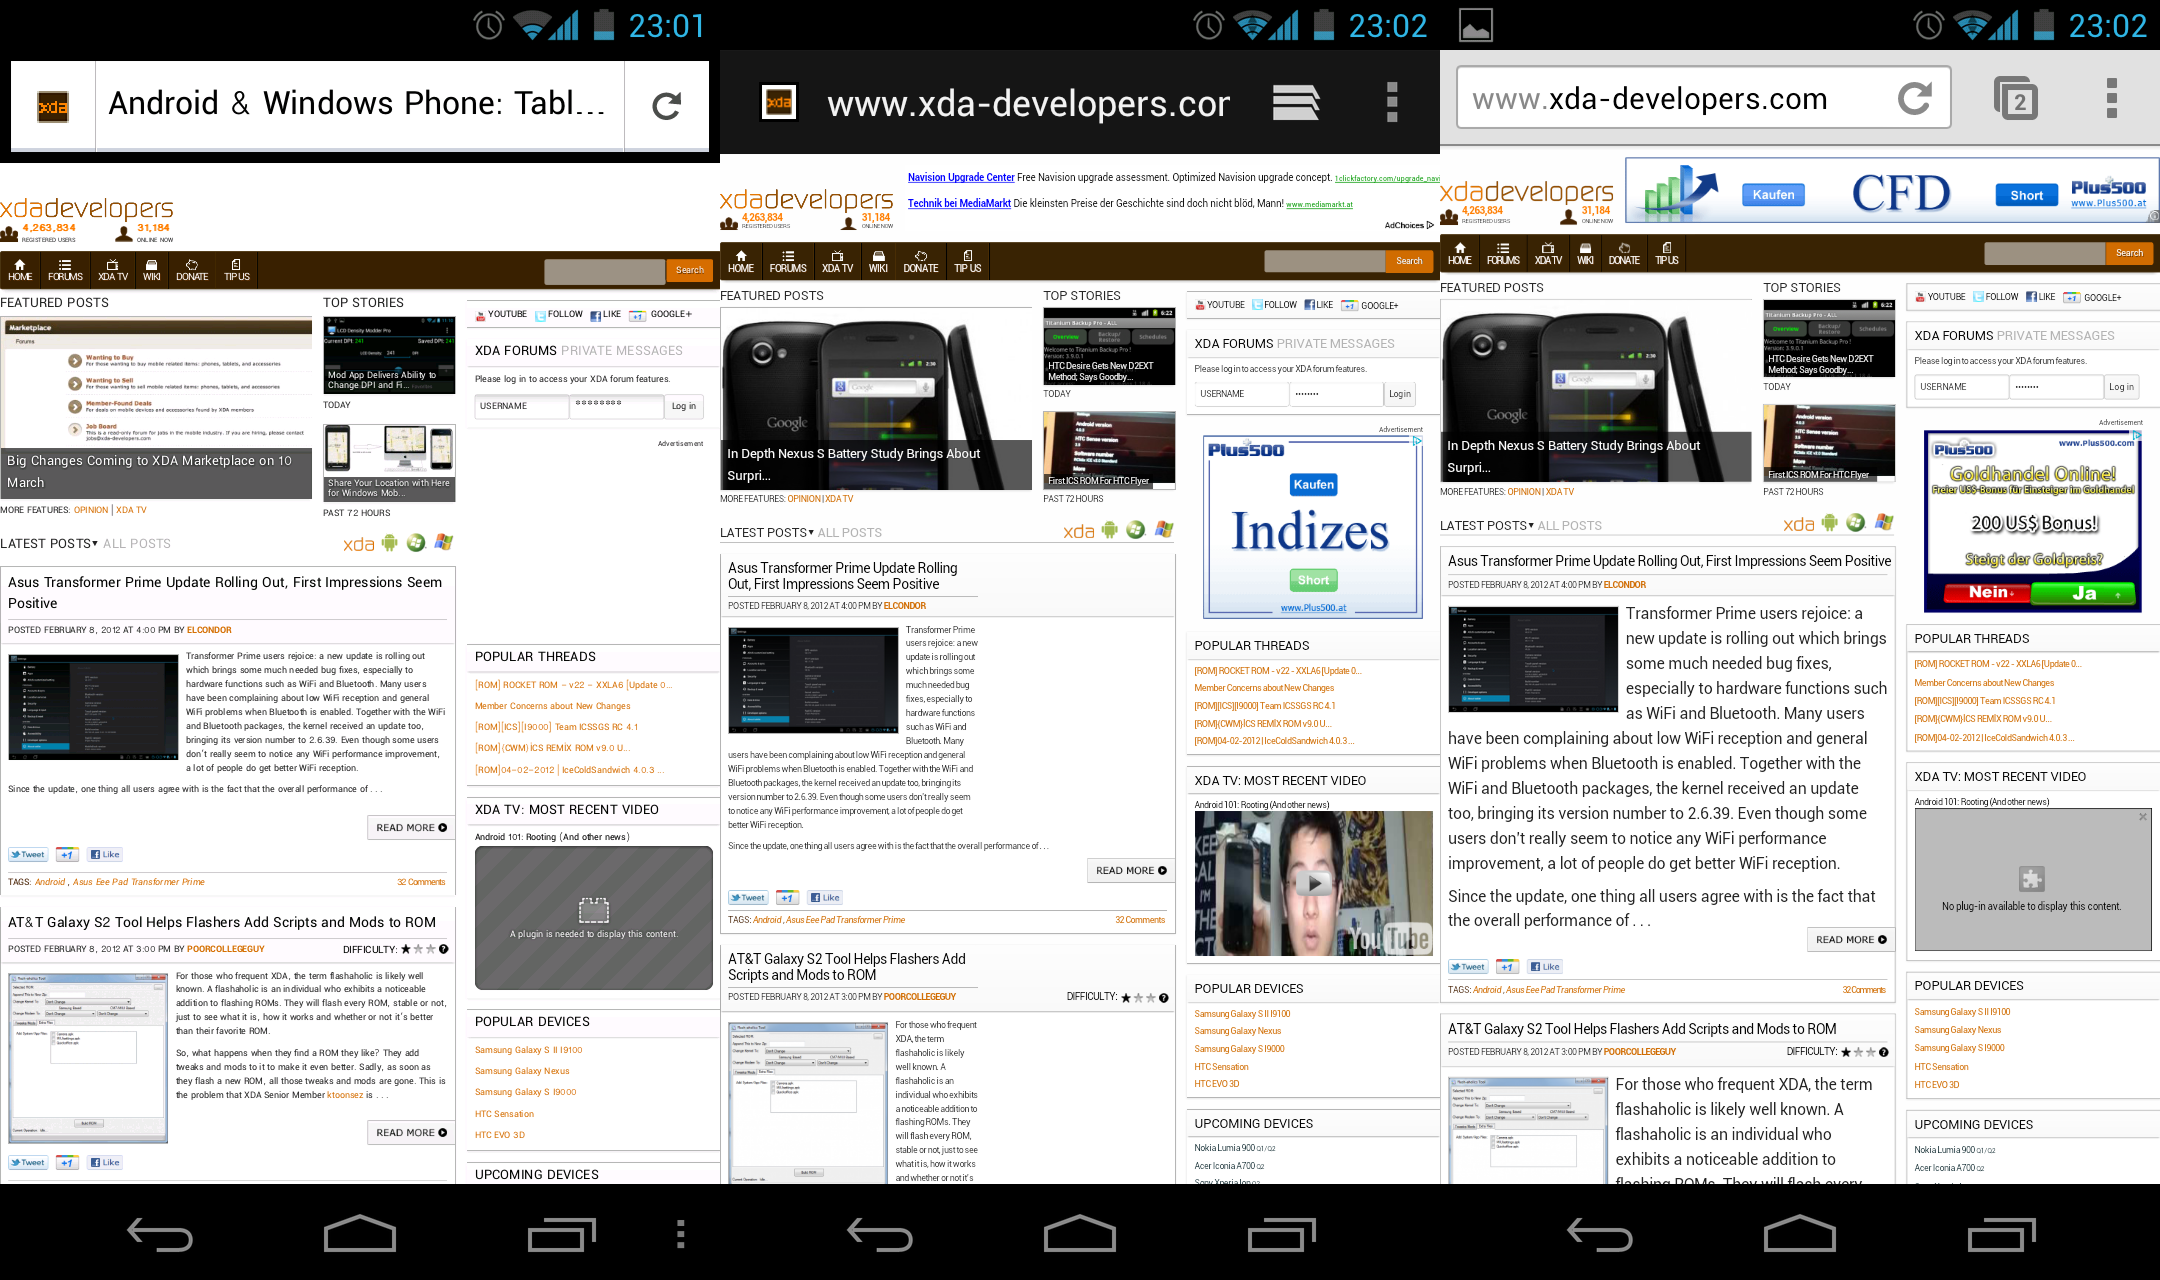Click Login button in middle screenshot

pos(1400,394)
